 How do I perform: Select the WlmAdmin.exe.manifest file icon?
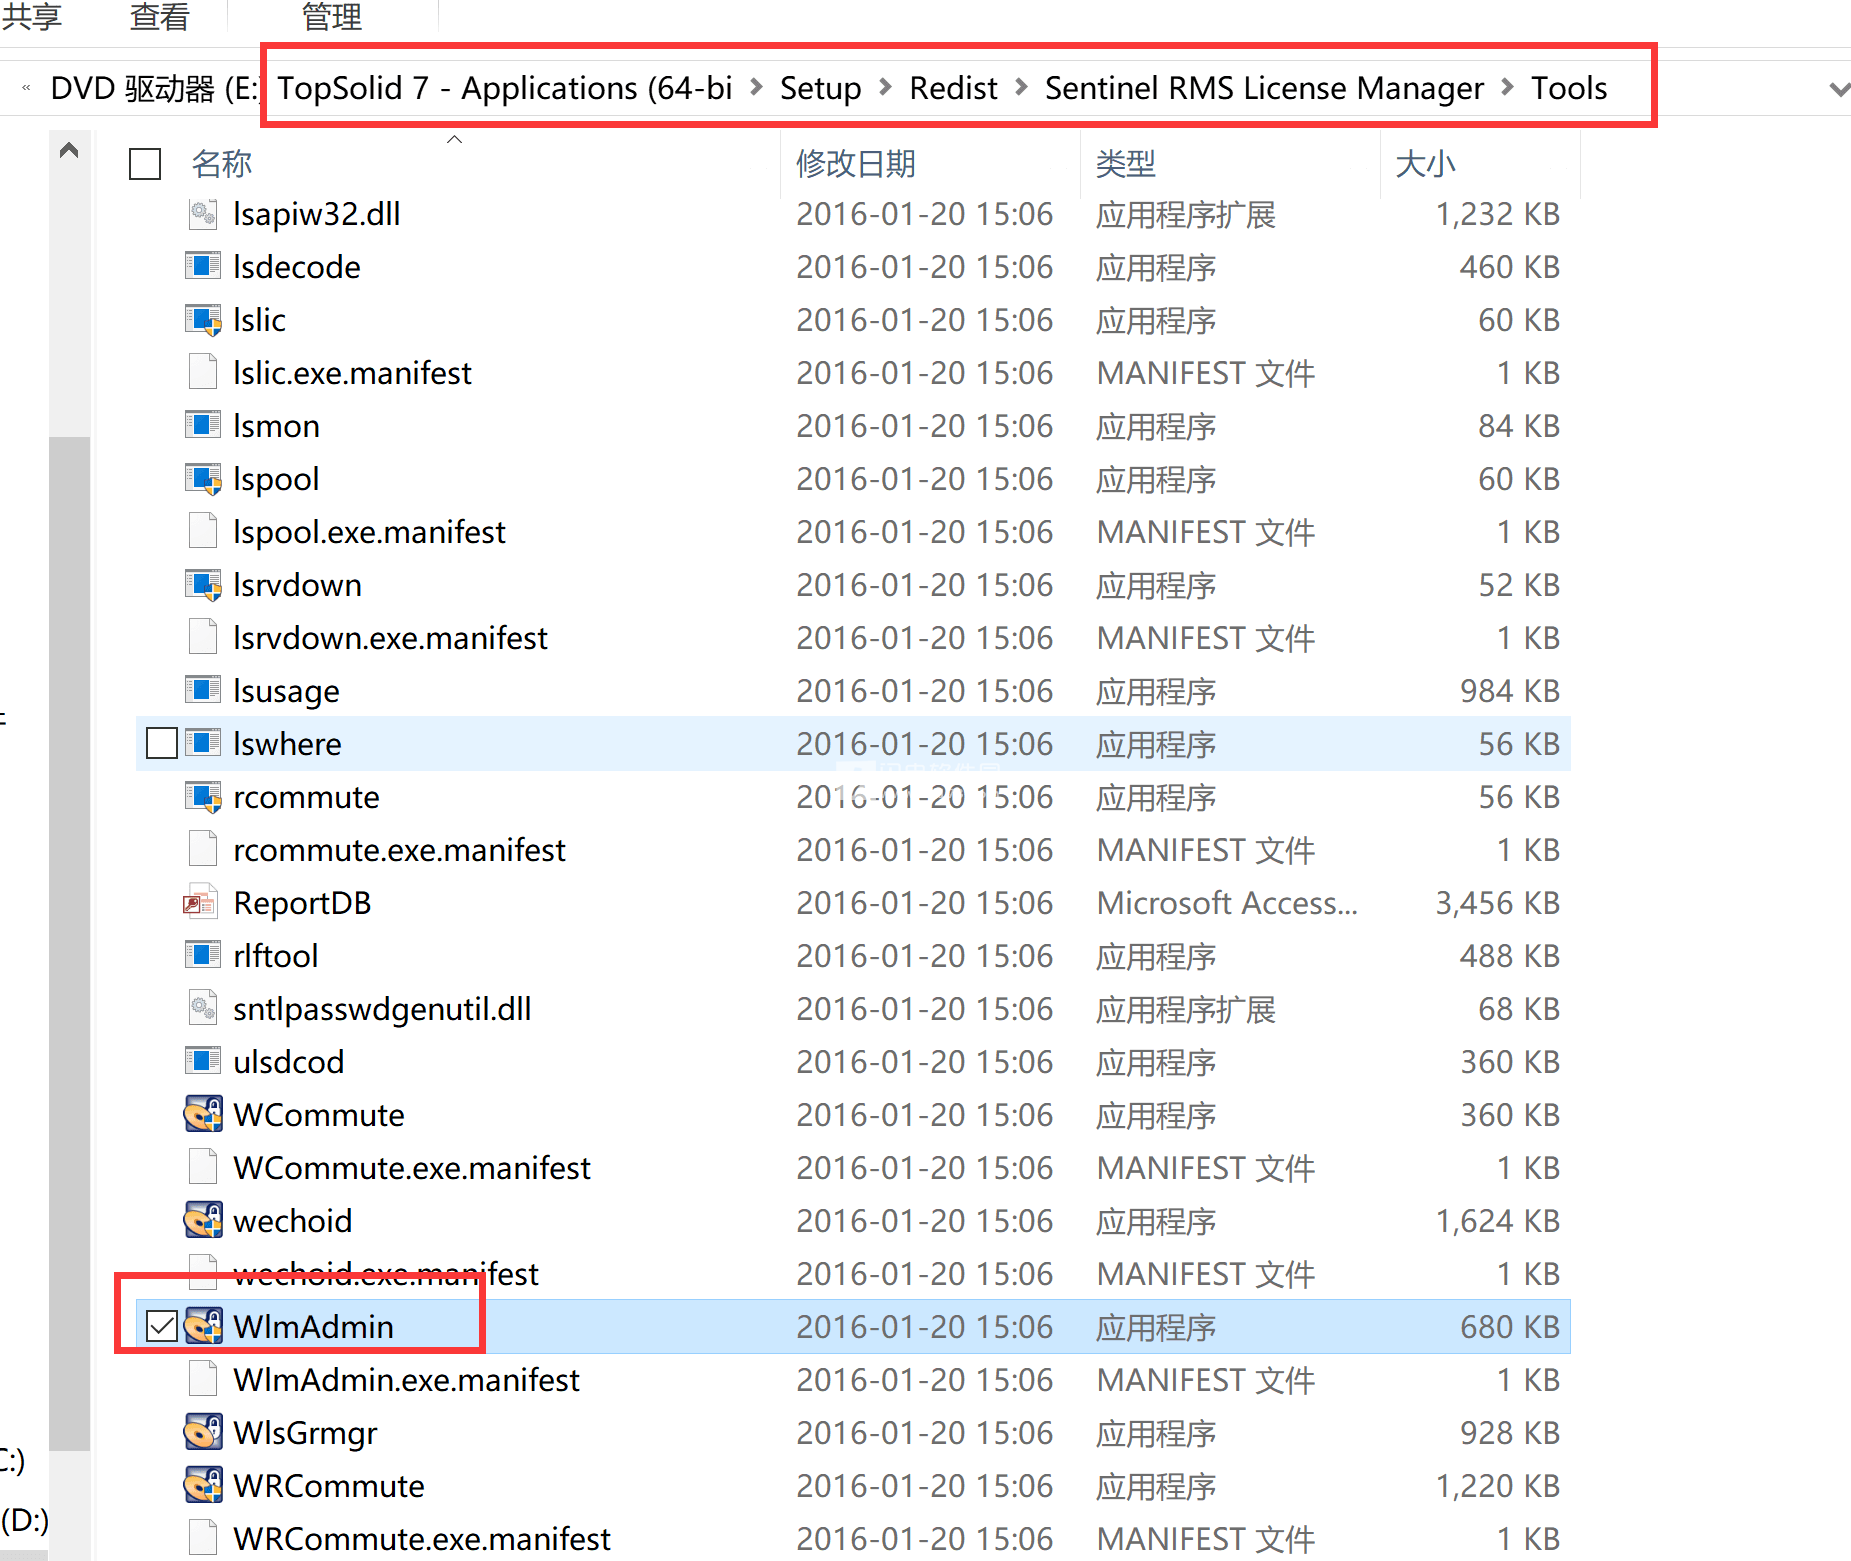point(203,1379)
